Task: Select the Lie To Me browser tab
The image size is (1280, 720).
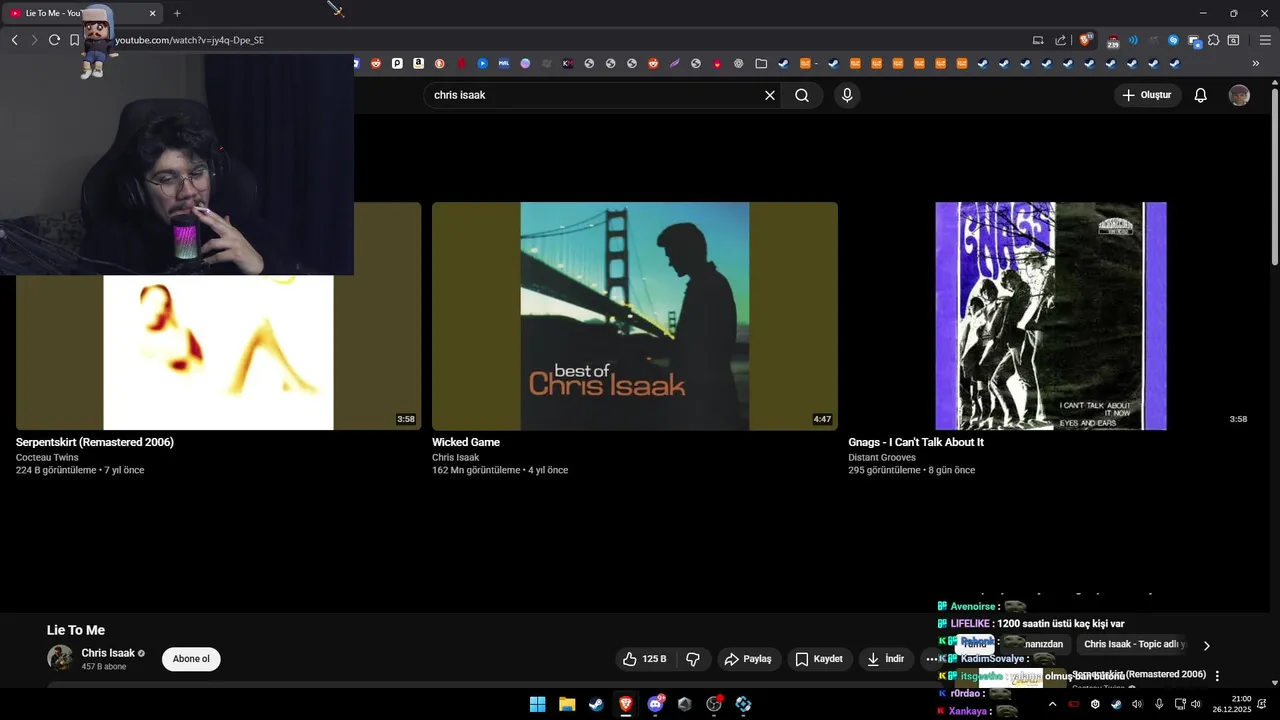Action: (83, 13)
